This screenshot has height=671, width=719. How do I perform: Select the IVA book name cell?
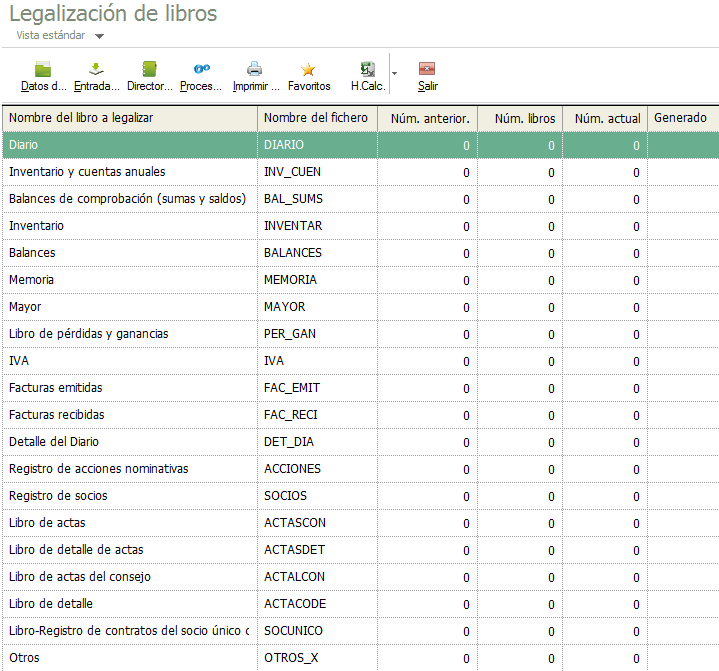130,361
